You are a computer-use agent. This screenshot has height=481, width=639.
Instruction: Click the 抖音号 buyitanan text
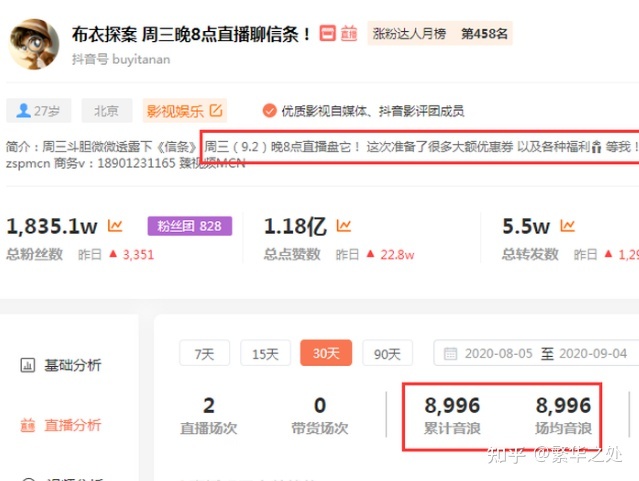click(121, 60)
